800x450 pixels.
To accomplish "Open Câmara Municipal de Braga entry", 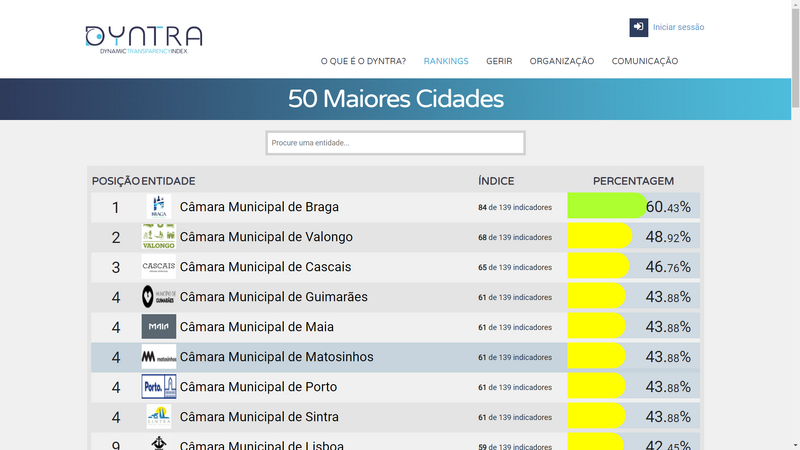I will (x=259, y=207).
